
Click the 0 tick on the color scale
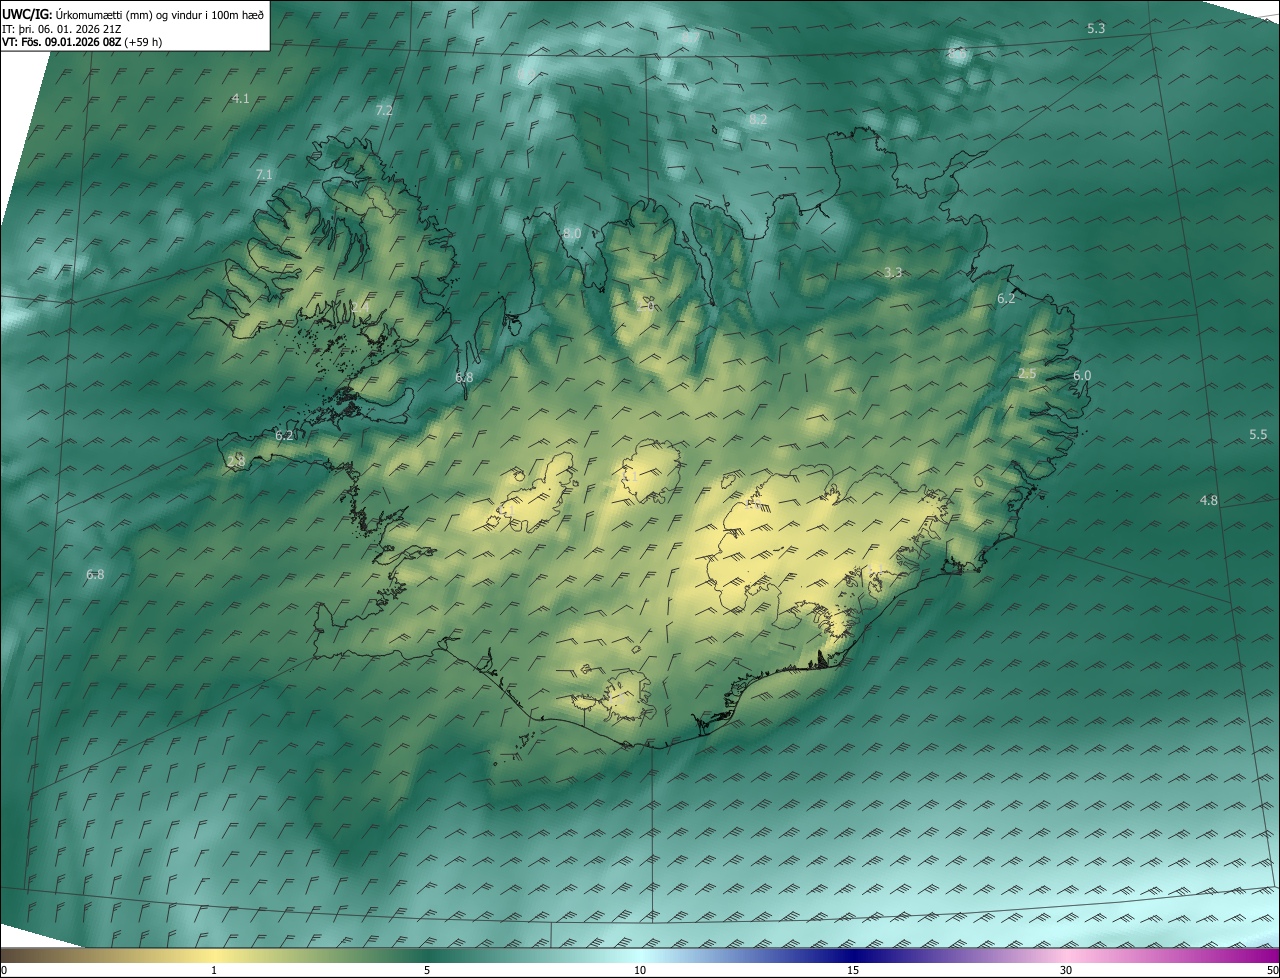click(x=4, y=970)
